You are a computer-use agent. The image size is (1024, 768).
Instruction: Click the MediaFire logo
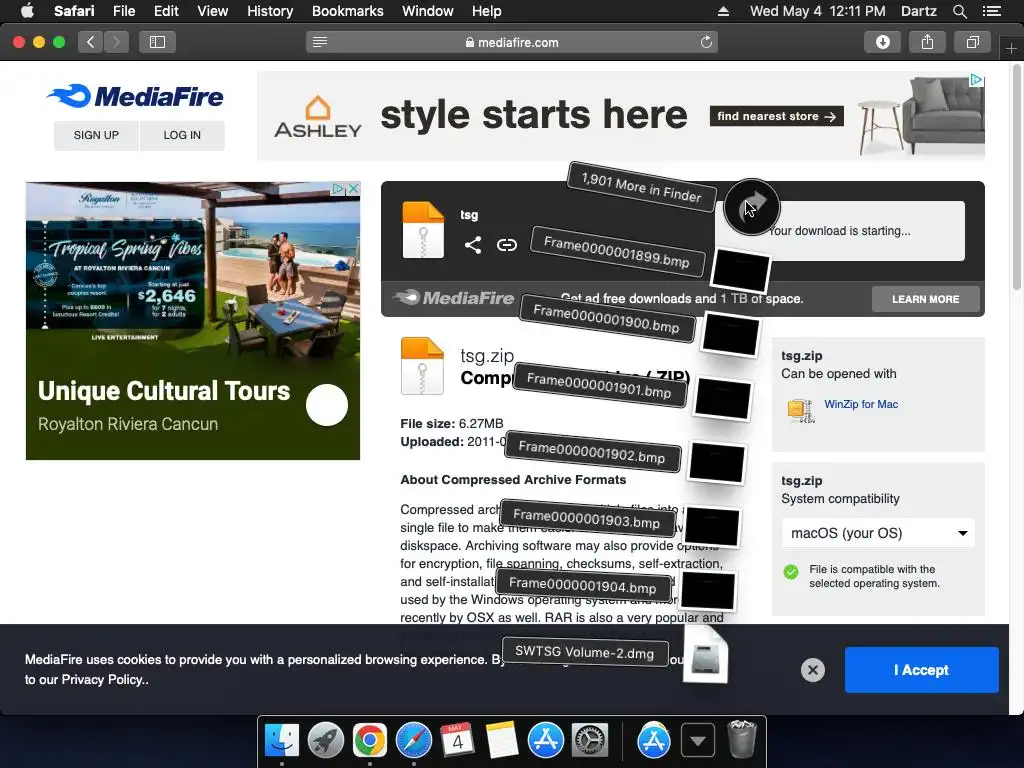coord(135,96)
